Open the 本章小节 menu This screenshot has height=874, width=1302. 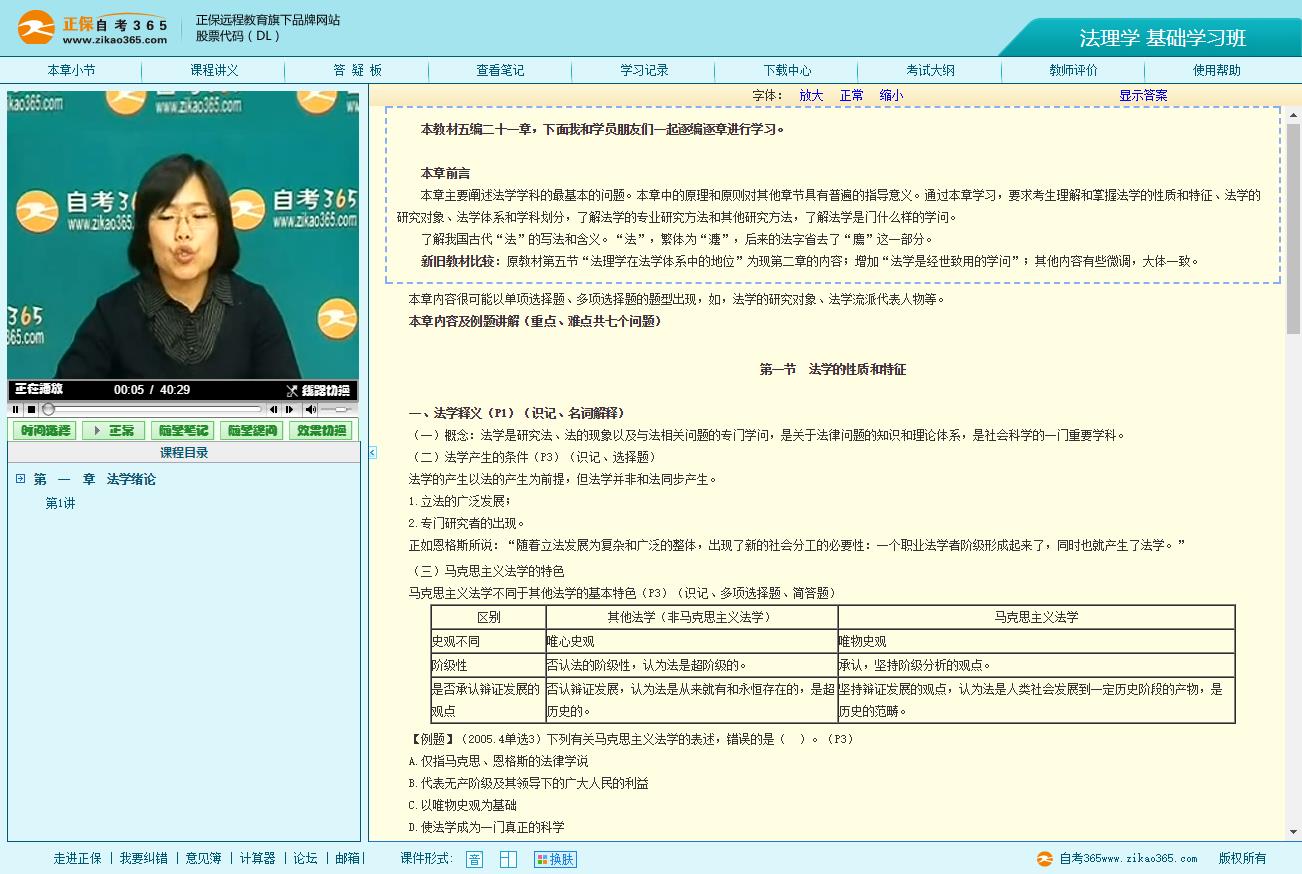(x=71, y=71)
